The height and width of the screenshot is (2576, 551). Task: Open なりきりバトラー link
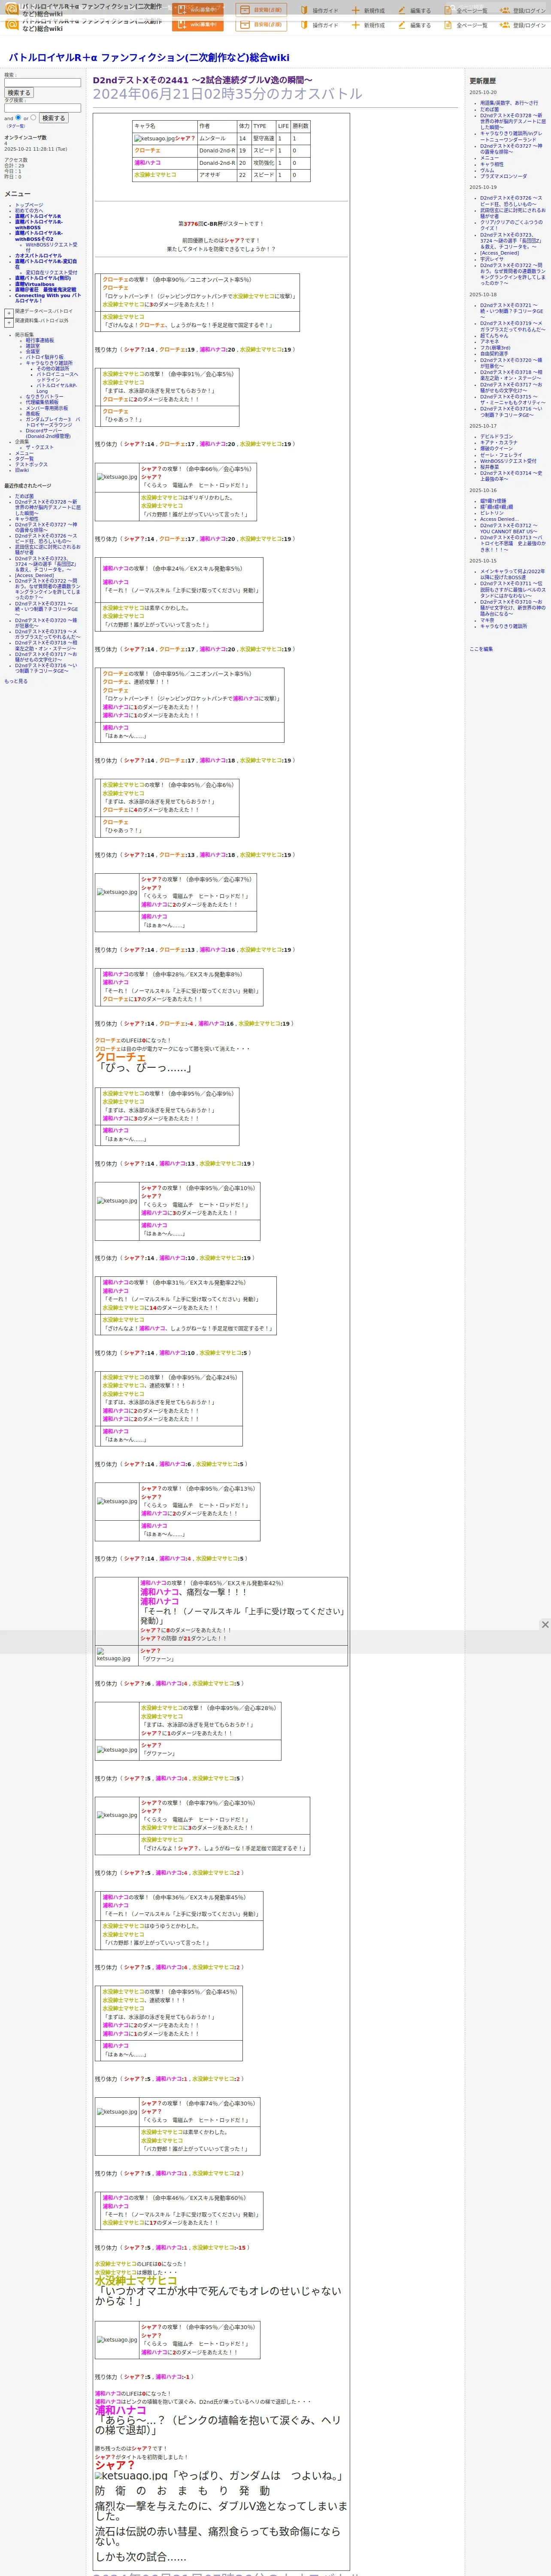point(44,397)
